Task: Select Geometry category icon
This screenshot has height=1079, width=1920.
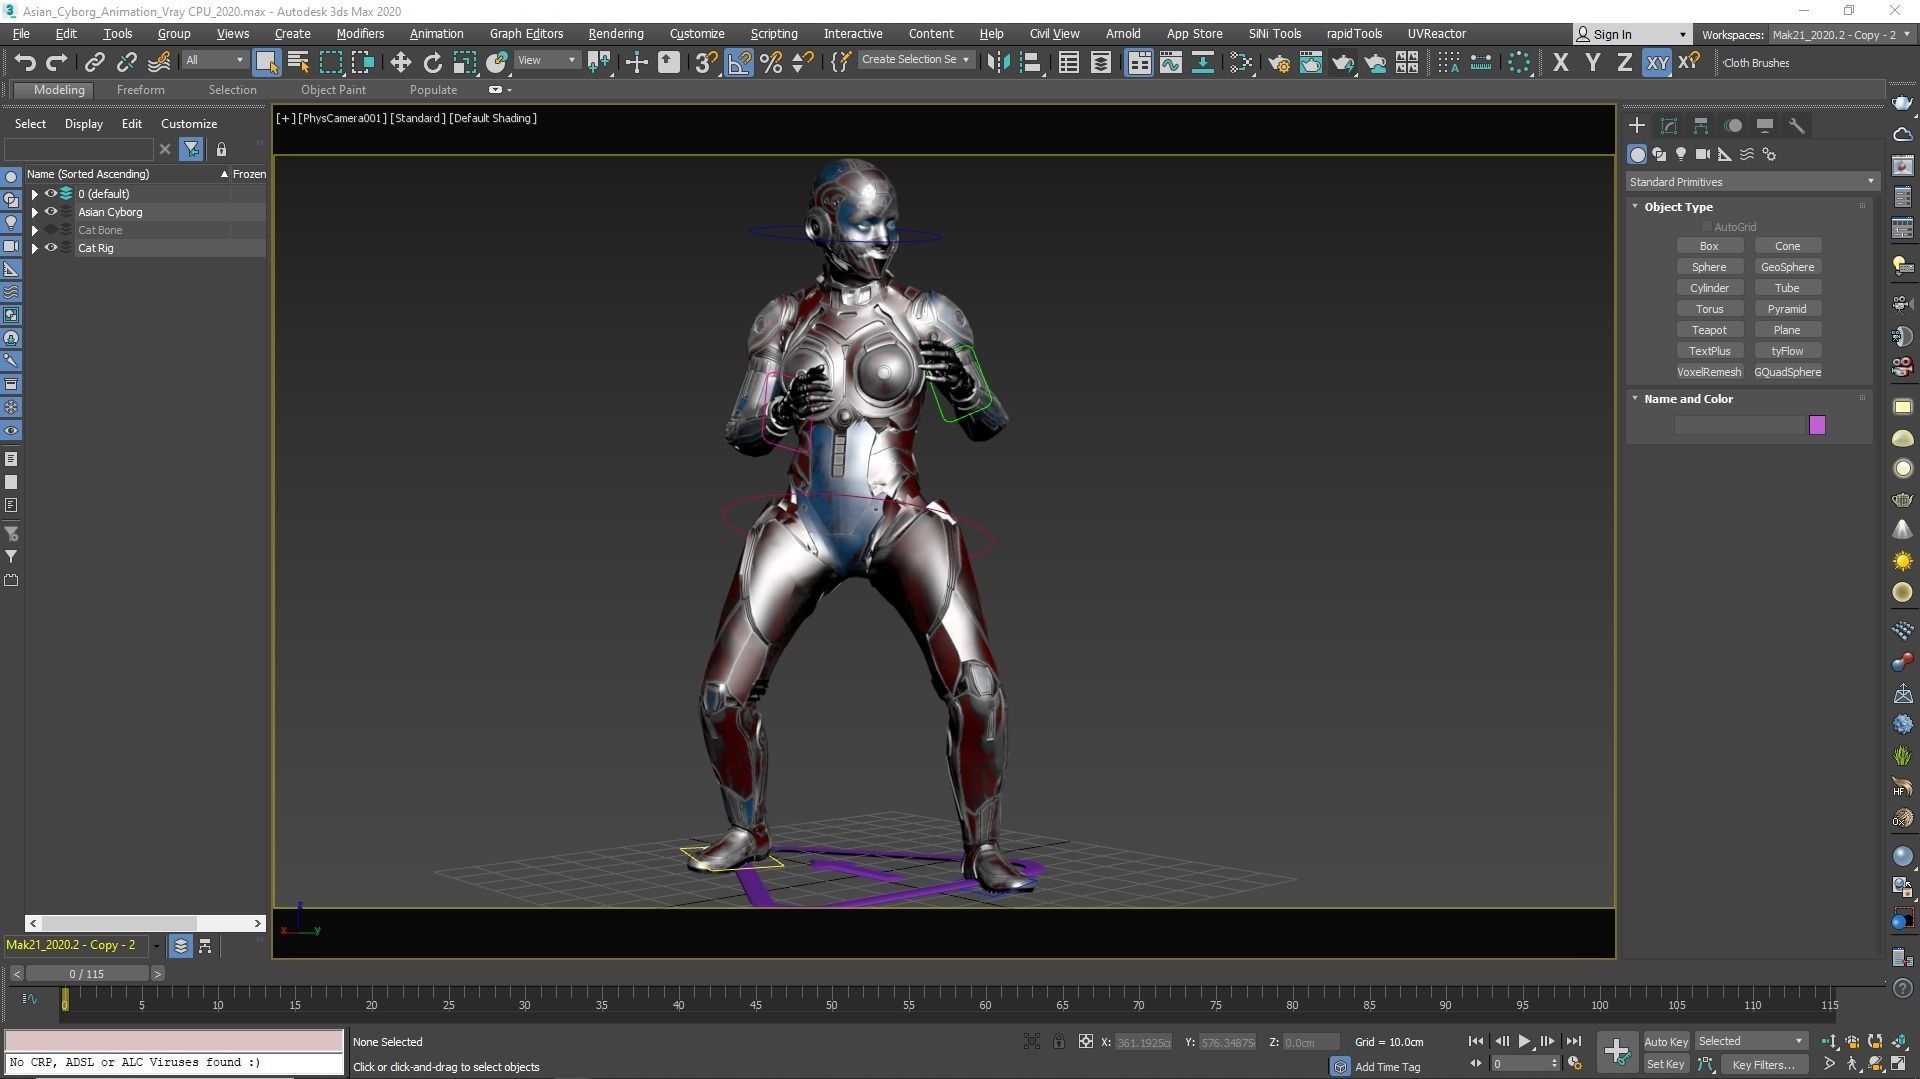Action: [x=1637, y=155]
